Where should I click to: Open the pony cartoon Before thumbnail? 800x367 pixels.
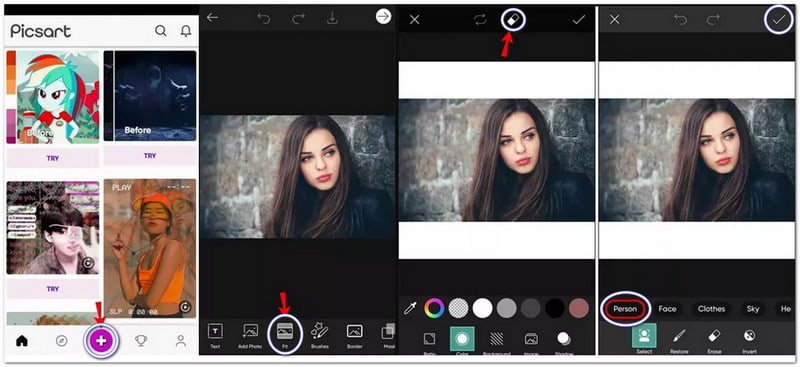[53, 97]
